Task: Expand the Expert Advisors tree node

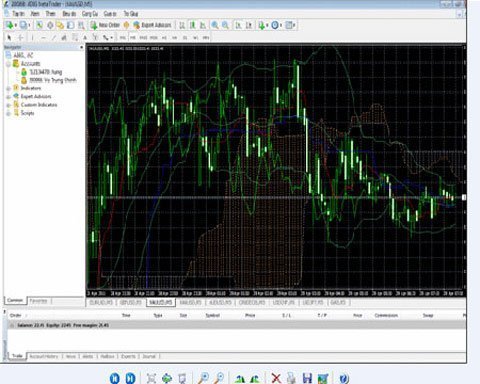Action: [8, 97]
